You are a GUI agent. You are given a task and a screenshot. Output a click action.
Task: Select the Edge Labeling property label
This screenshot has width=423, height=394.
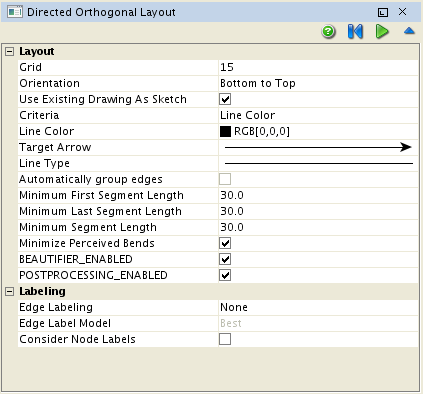point(56,307)
